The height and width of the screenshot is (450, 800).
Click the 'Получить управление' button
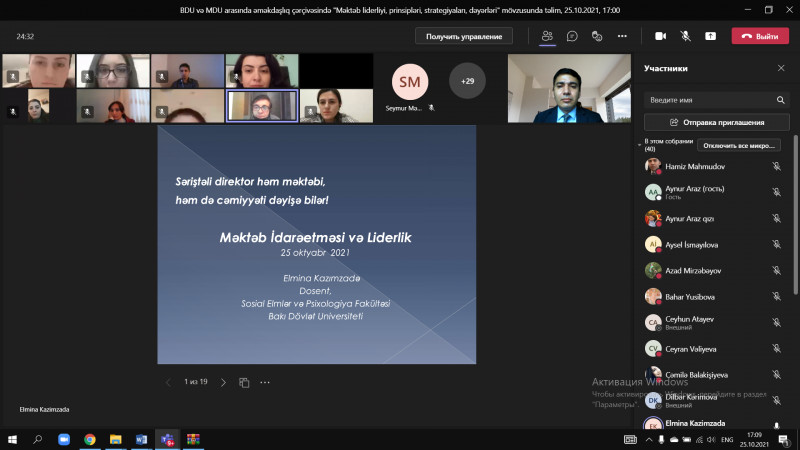coord(463,36)
